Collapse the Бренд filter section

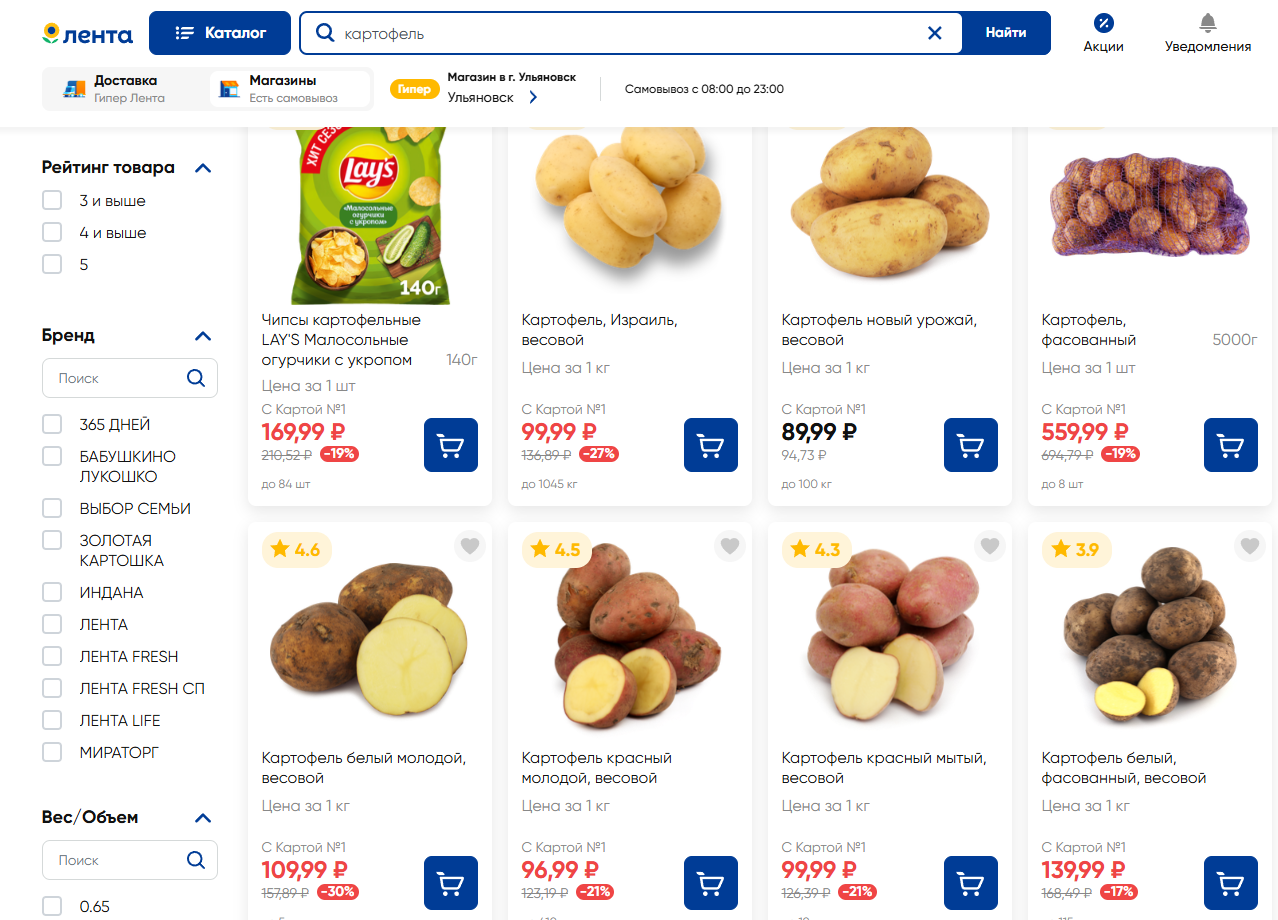click(x=203, y=336)
